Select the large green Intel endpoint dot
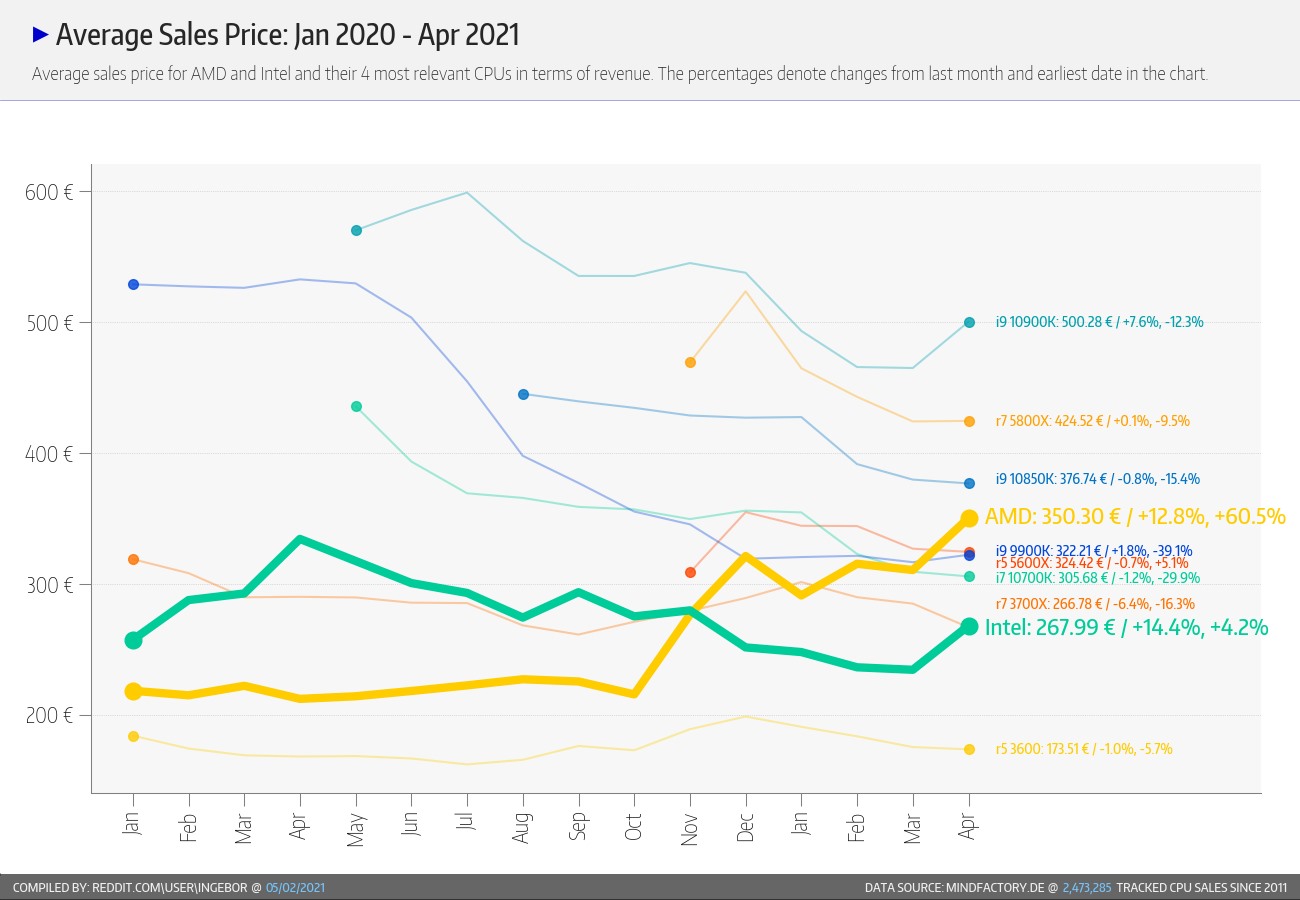 [x=969, y=626]
